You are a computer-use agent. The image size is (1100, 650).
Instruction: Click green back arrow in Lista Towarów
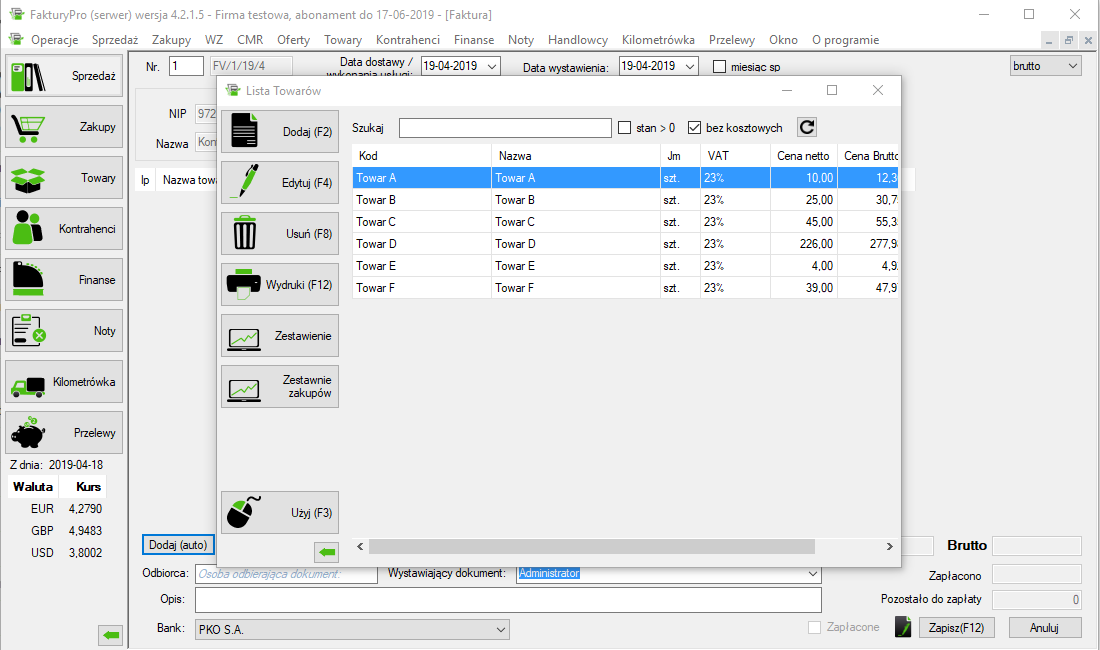[327, 552]
